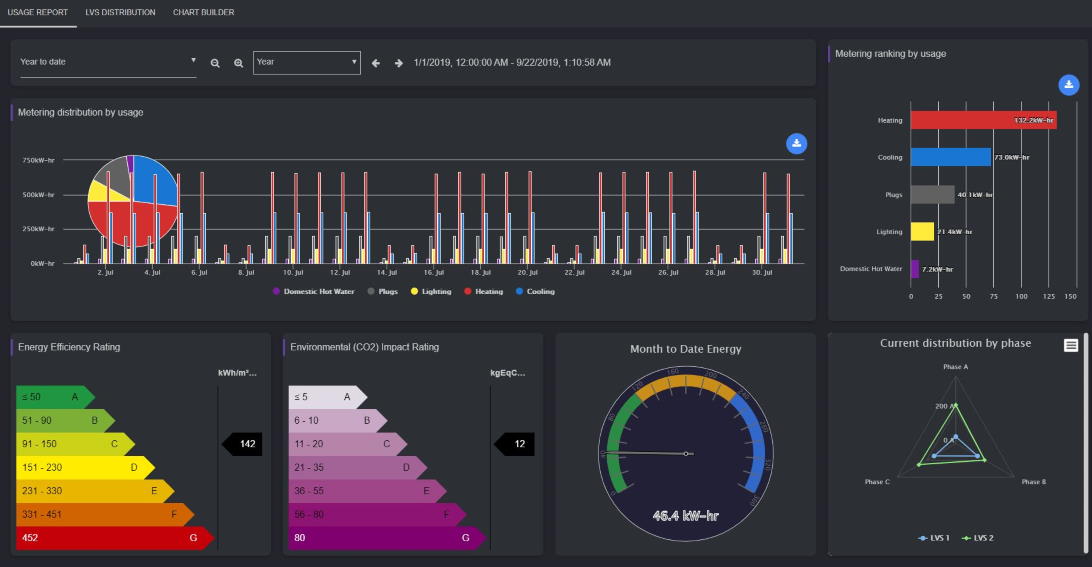Toggle LVS 2 series in phase chart
Screen dimensions: 1092x567
click(x=978, y=538)
